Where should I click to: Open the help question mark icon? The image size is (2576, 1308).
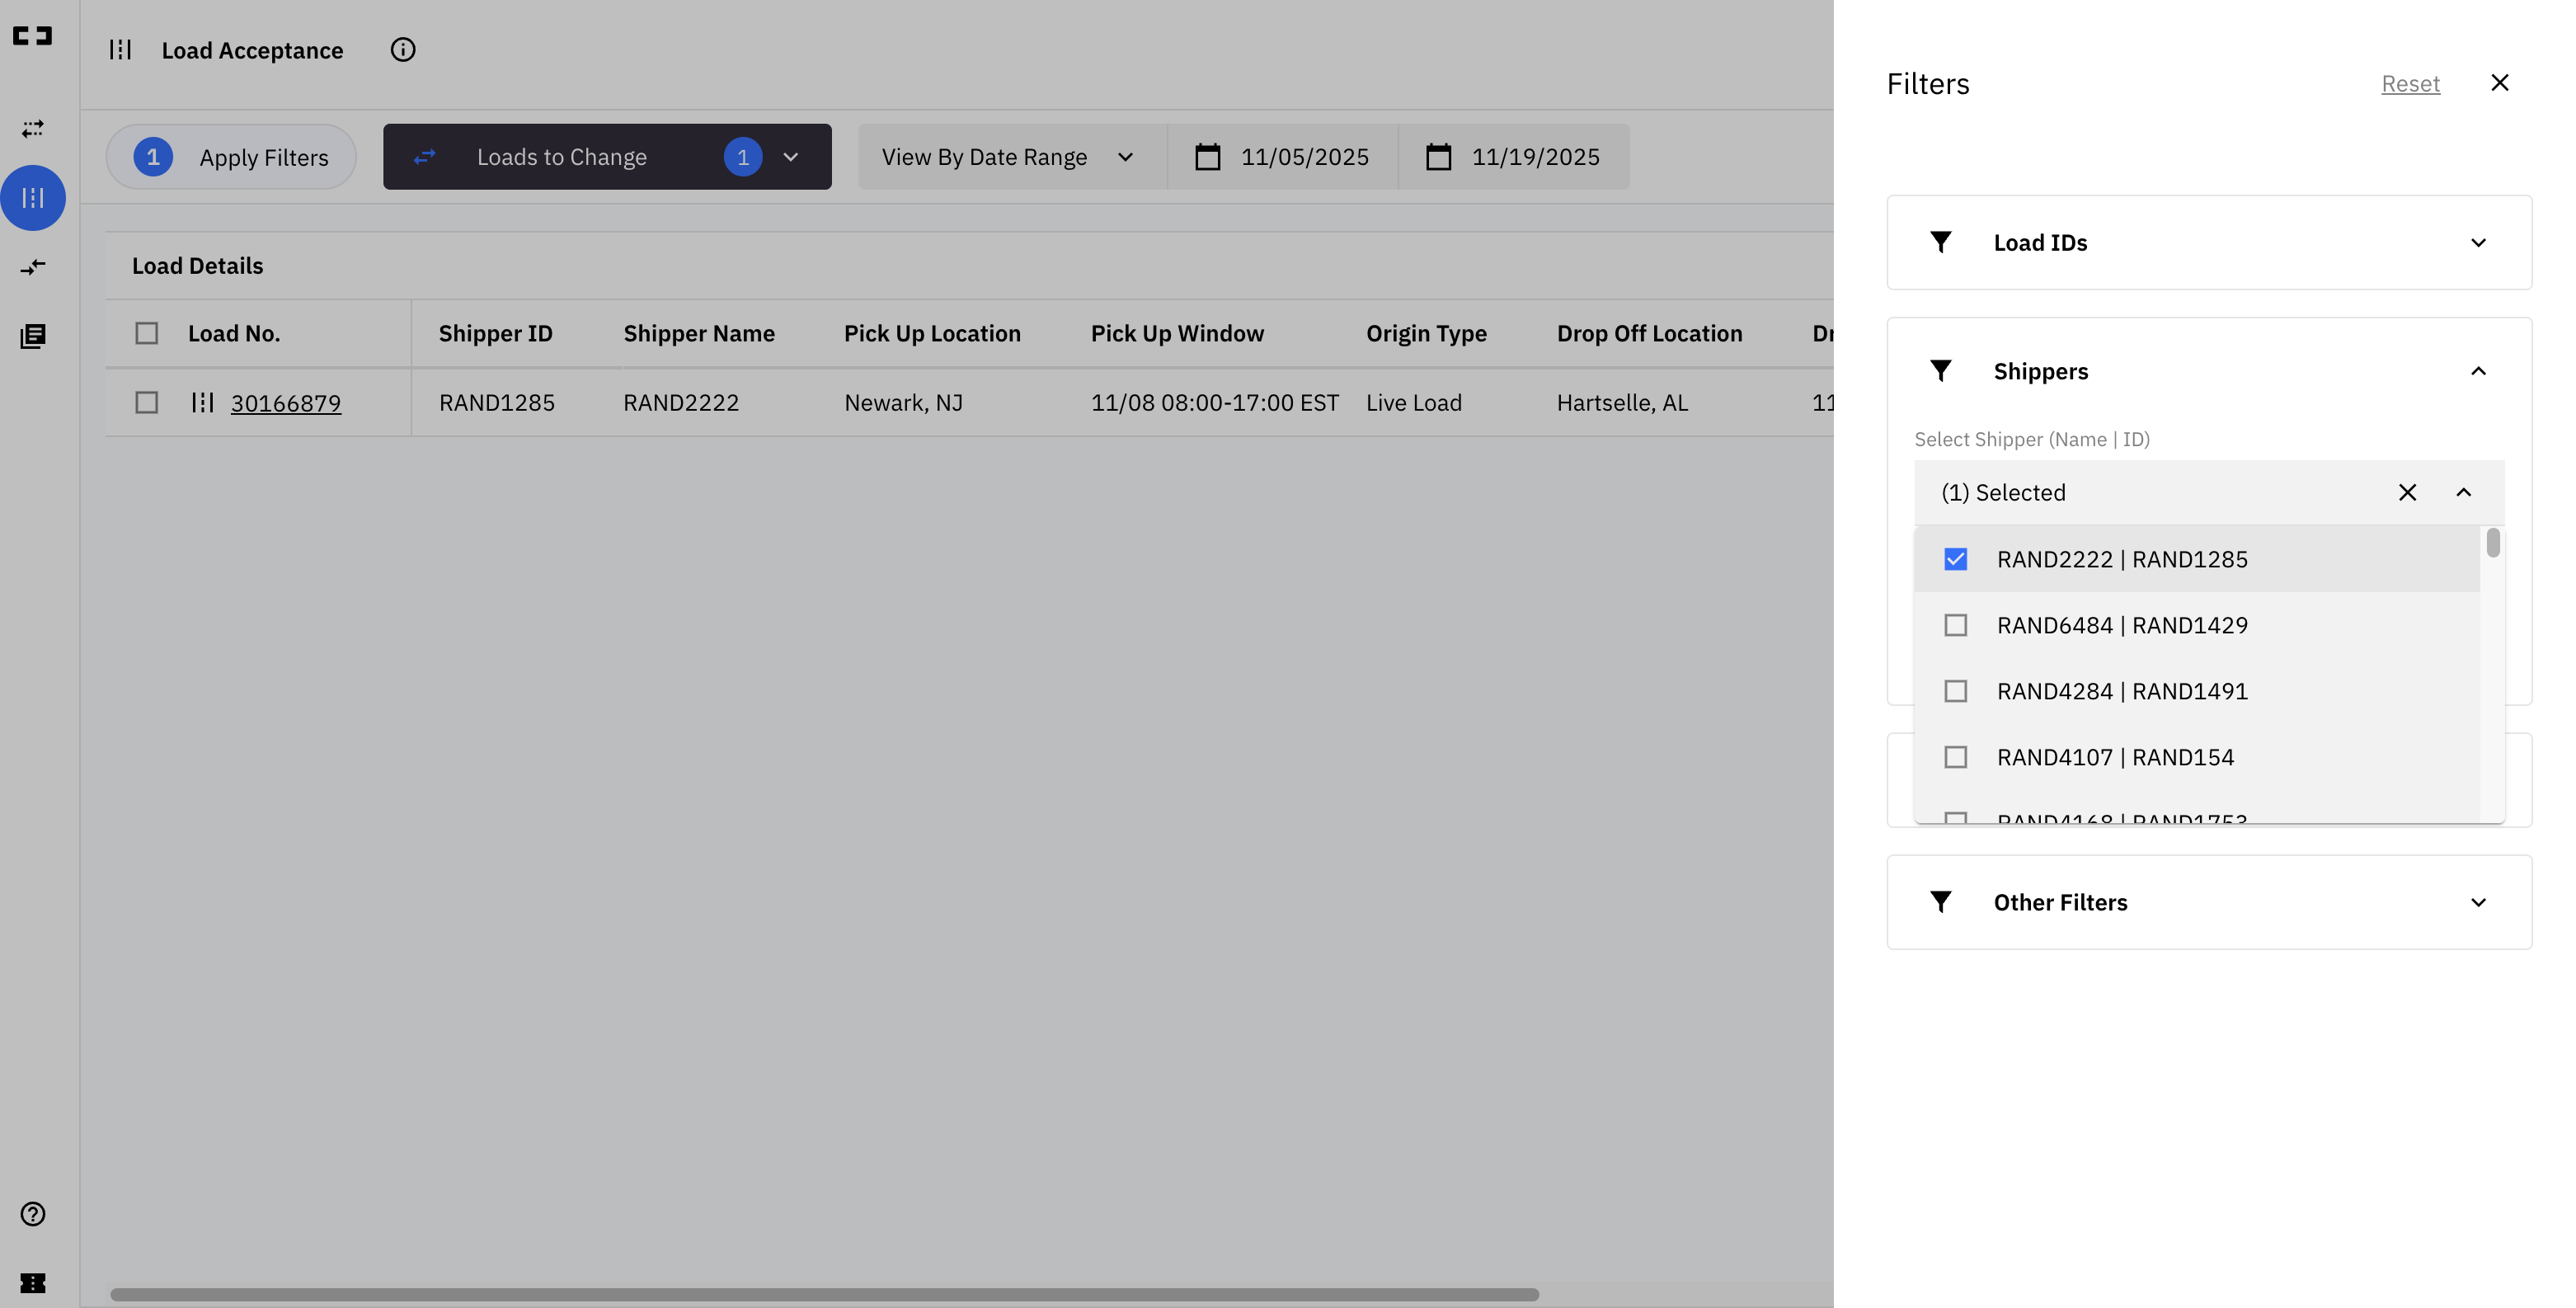click(32, 1214)
